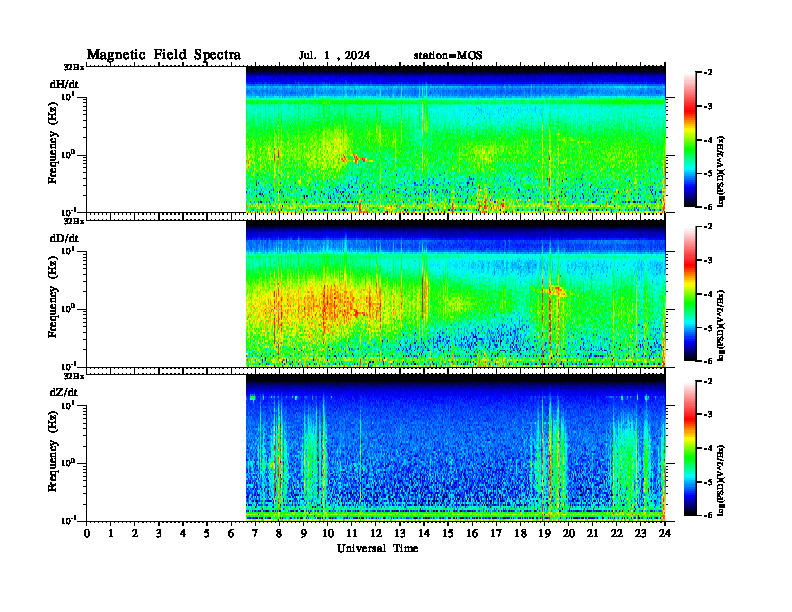
Task: Click the -2 tick on dH/dt color bar
Action: click(708, 73)
